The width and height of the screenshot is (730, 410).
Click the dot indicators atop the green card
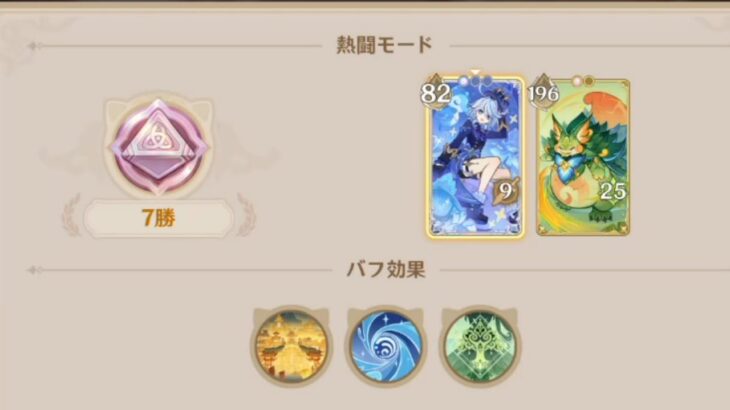583,81
